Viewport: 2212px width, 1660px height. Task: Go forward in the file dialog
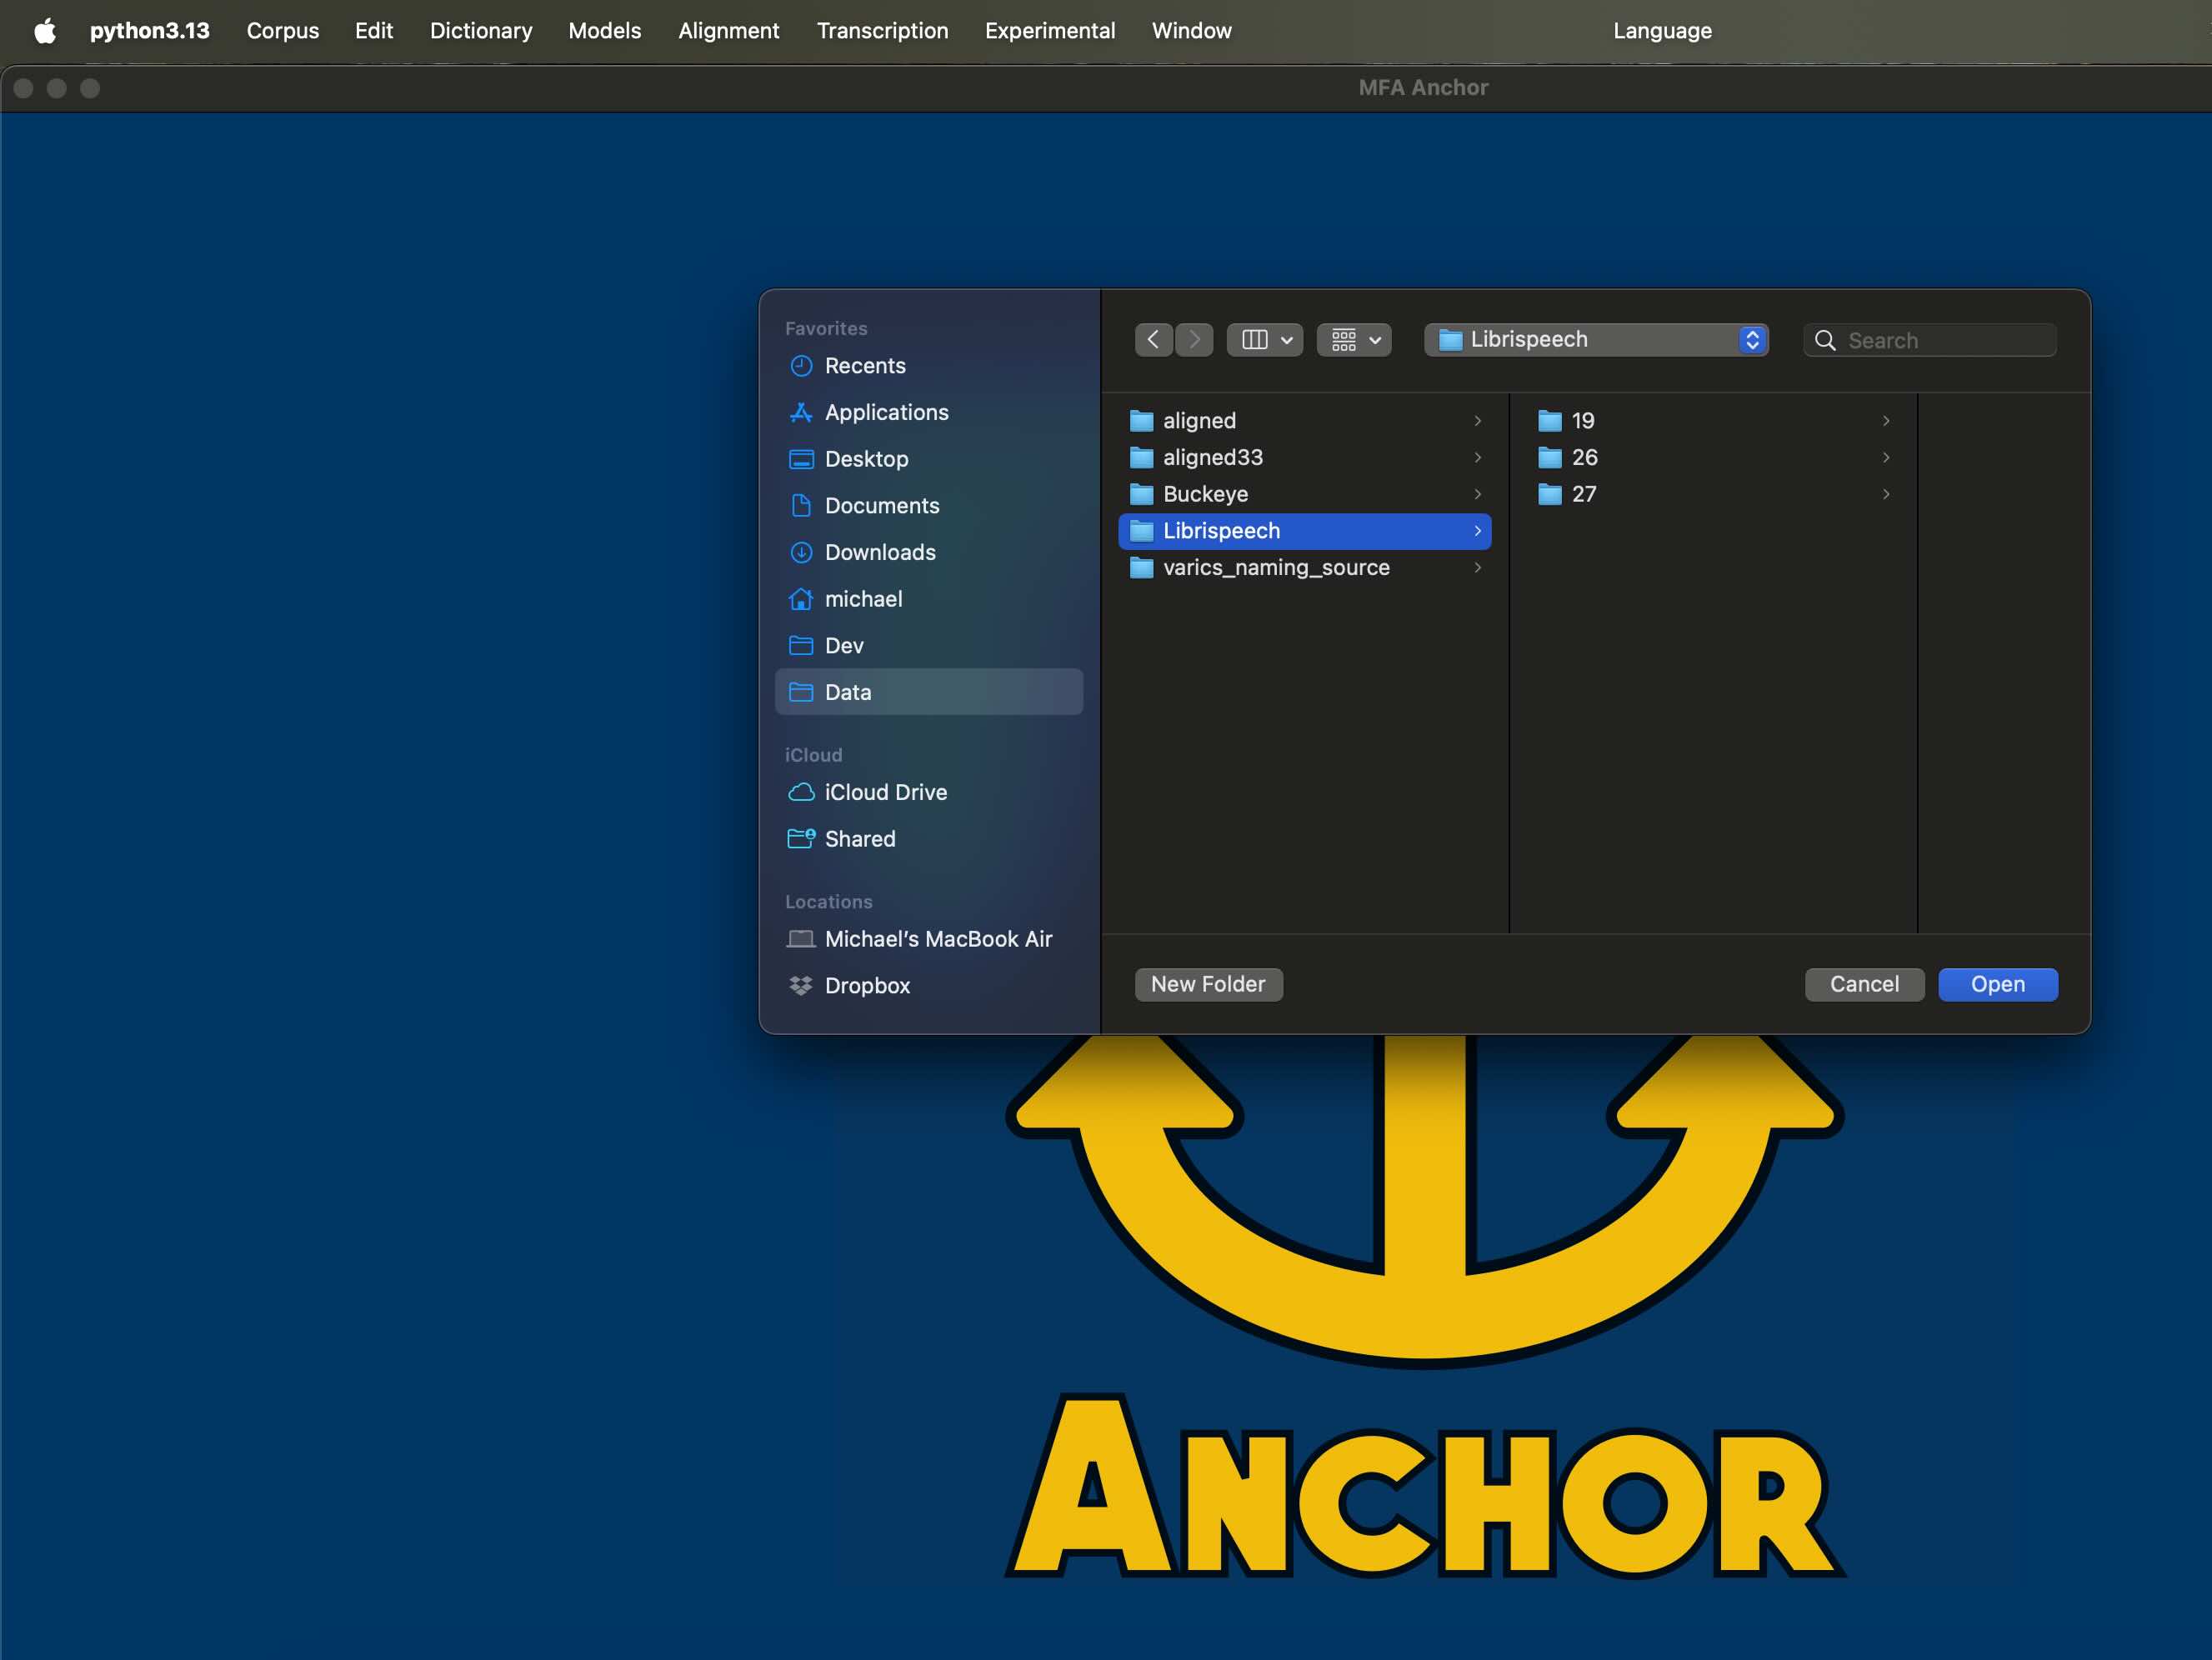(x=1194, y=340)
